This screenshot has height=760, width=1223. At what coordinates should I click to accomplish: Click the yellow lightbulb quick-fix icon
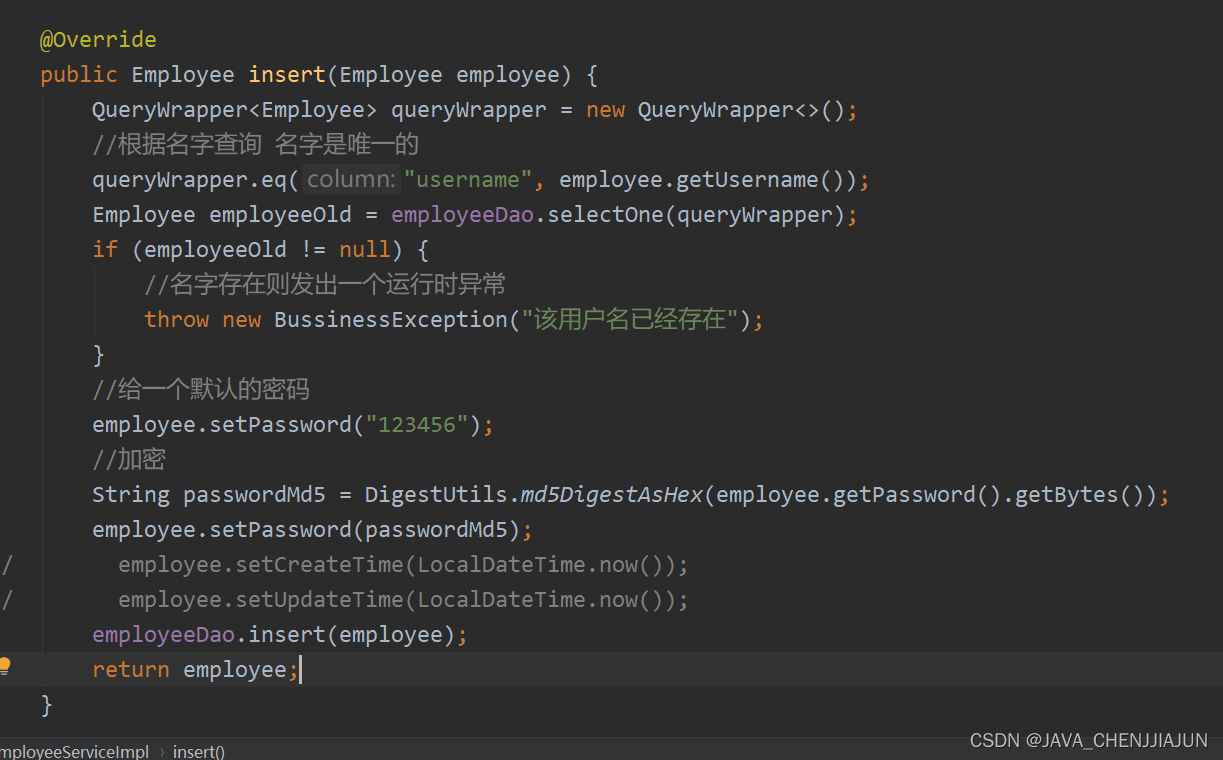click(x=4, y=666)
